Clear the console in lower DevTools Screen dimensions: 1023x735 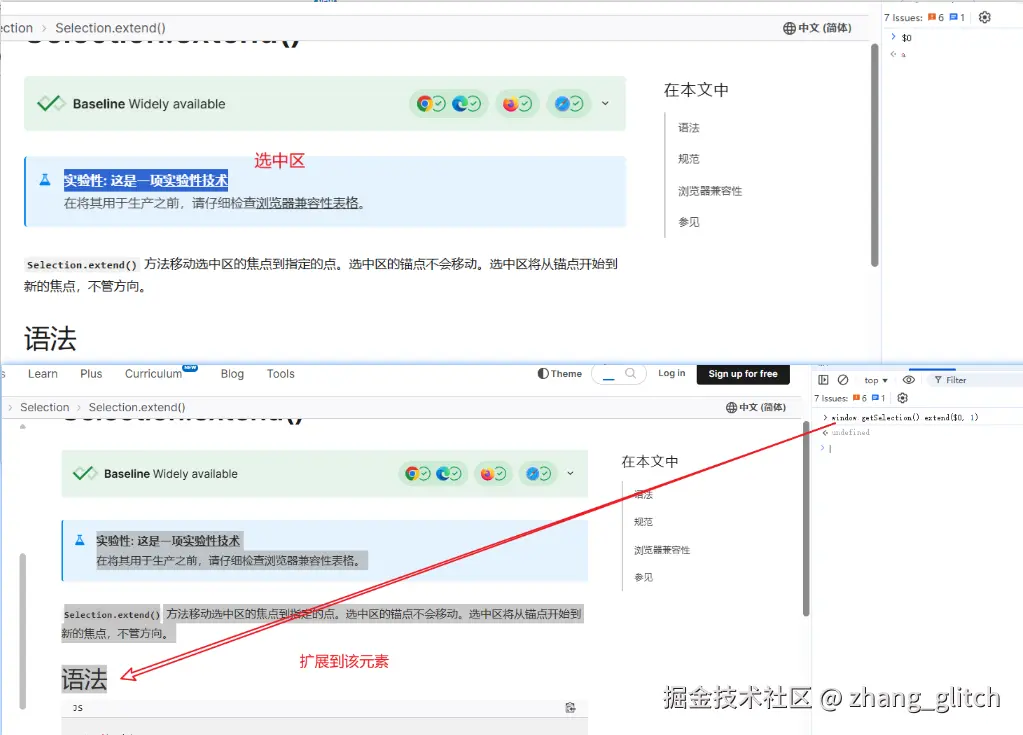[843, 380]
